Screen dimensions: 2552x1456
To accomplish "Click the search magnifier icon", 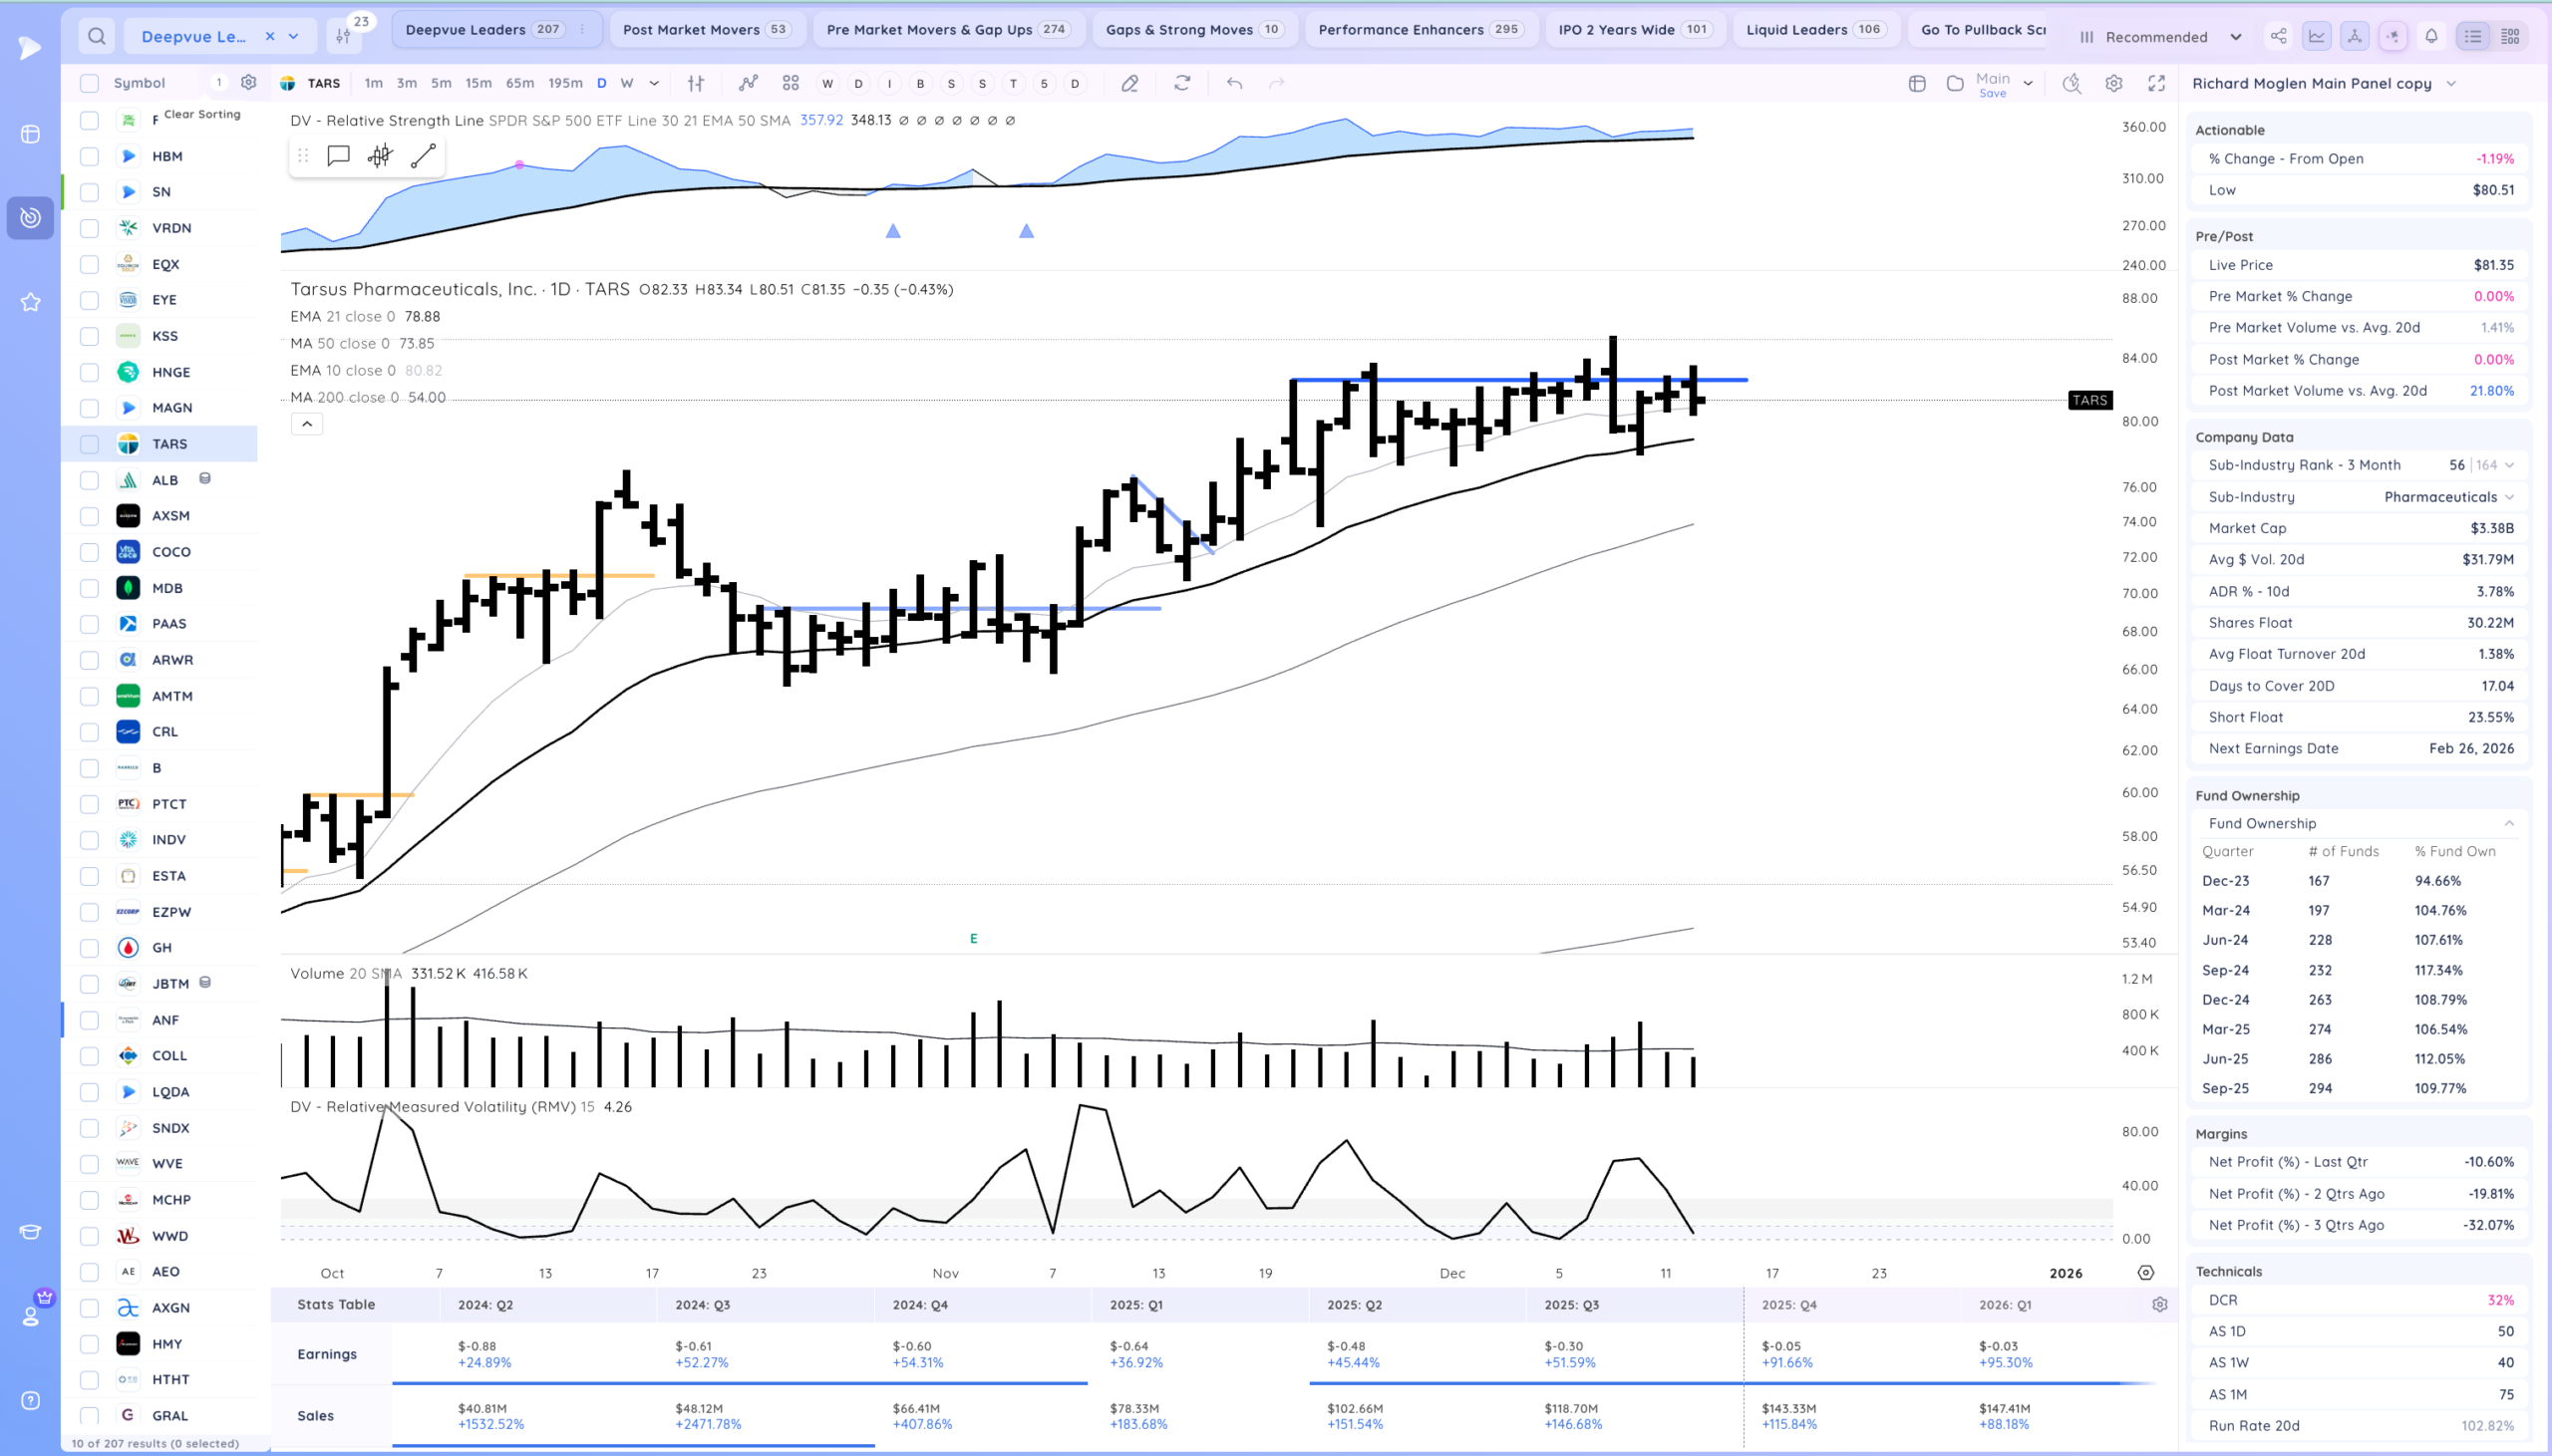I will 96,36.
